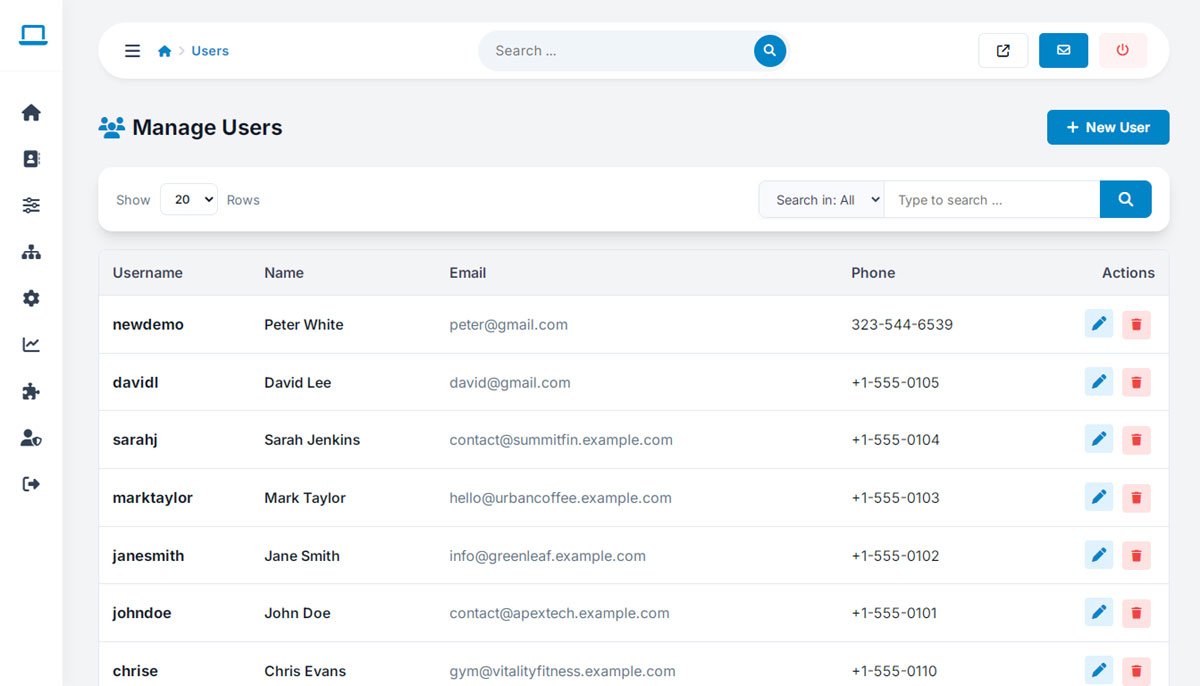Click the username newdemo
The height and width of the screenshot is (686, 1200).
(148, 325)
